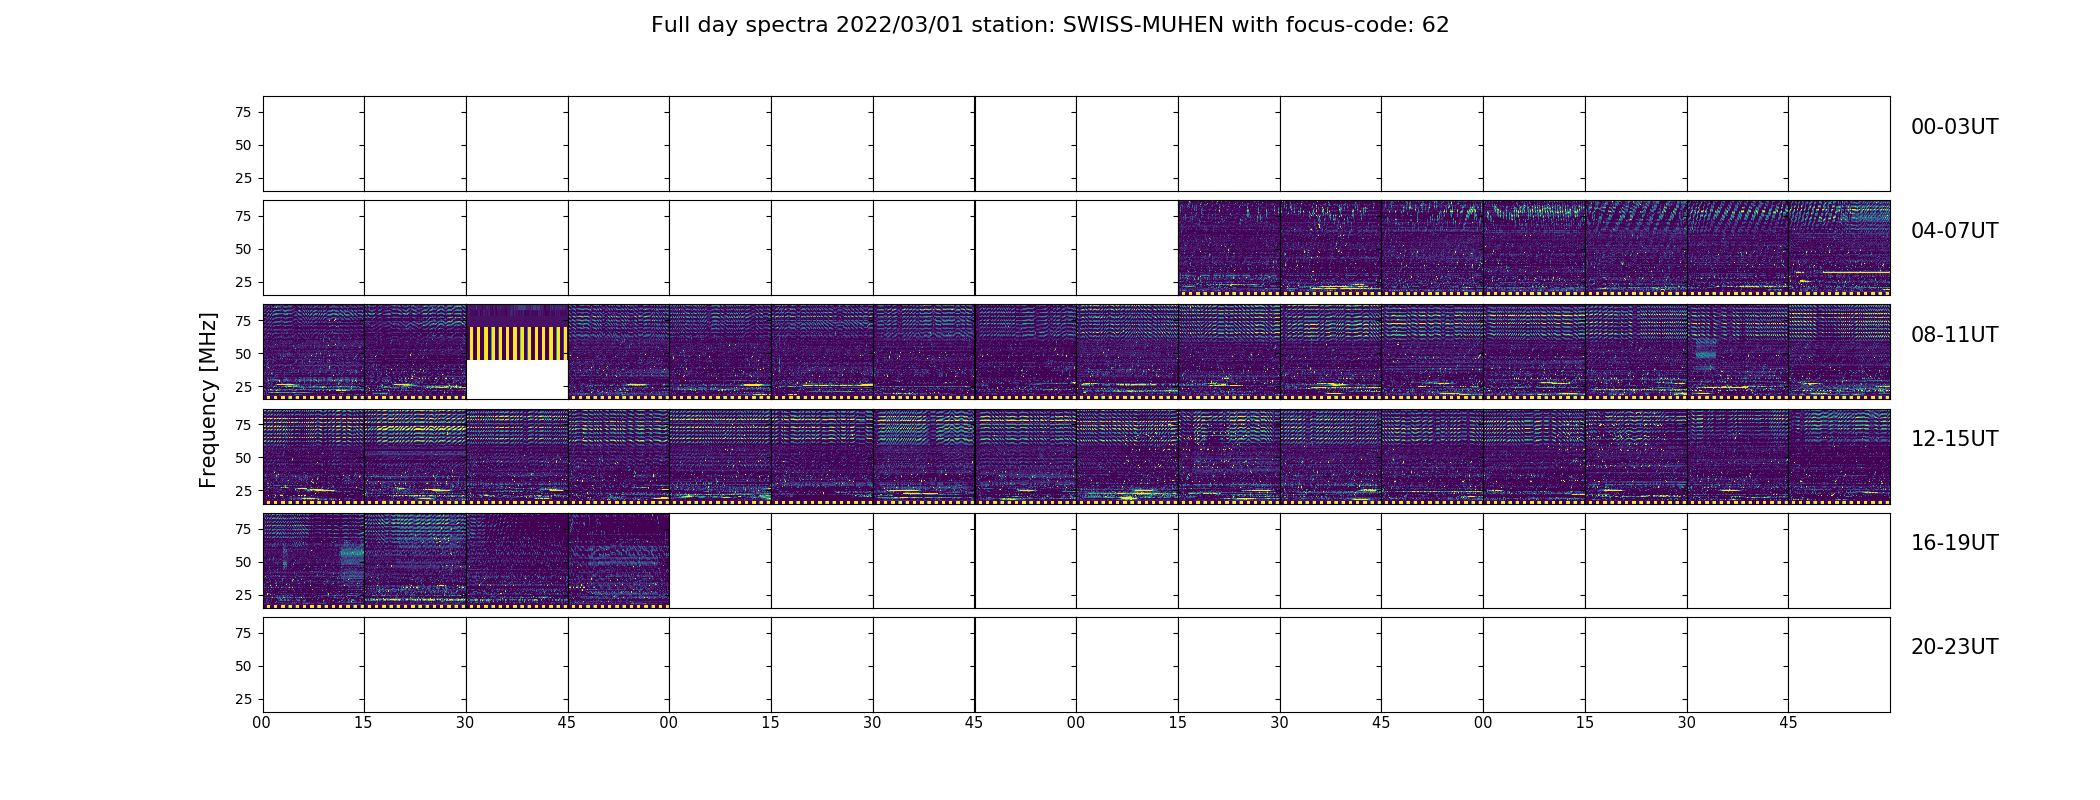Click the '25' tick in the 12-15UT row

point(243,490)
